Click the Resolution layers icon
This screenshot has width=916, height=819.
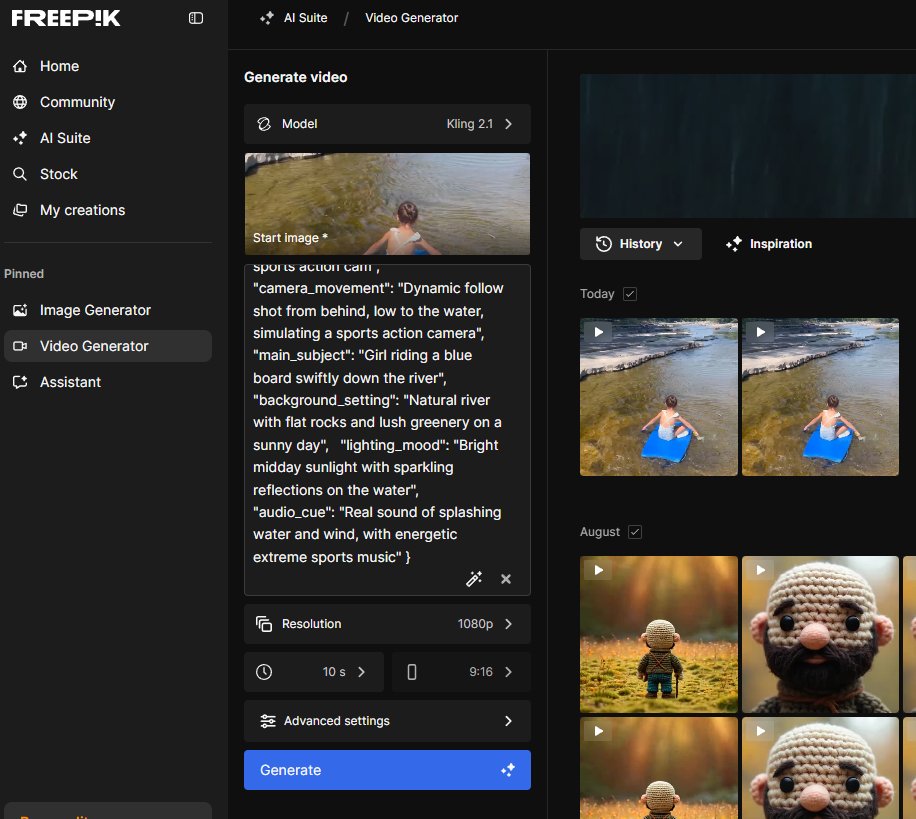click(x=264, y=624)
